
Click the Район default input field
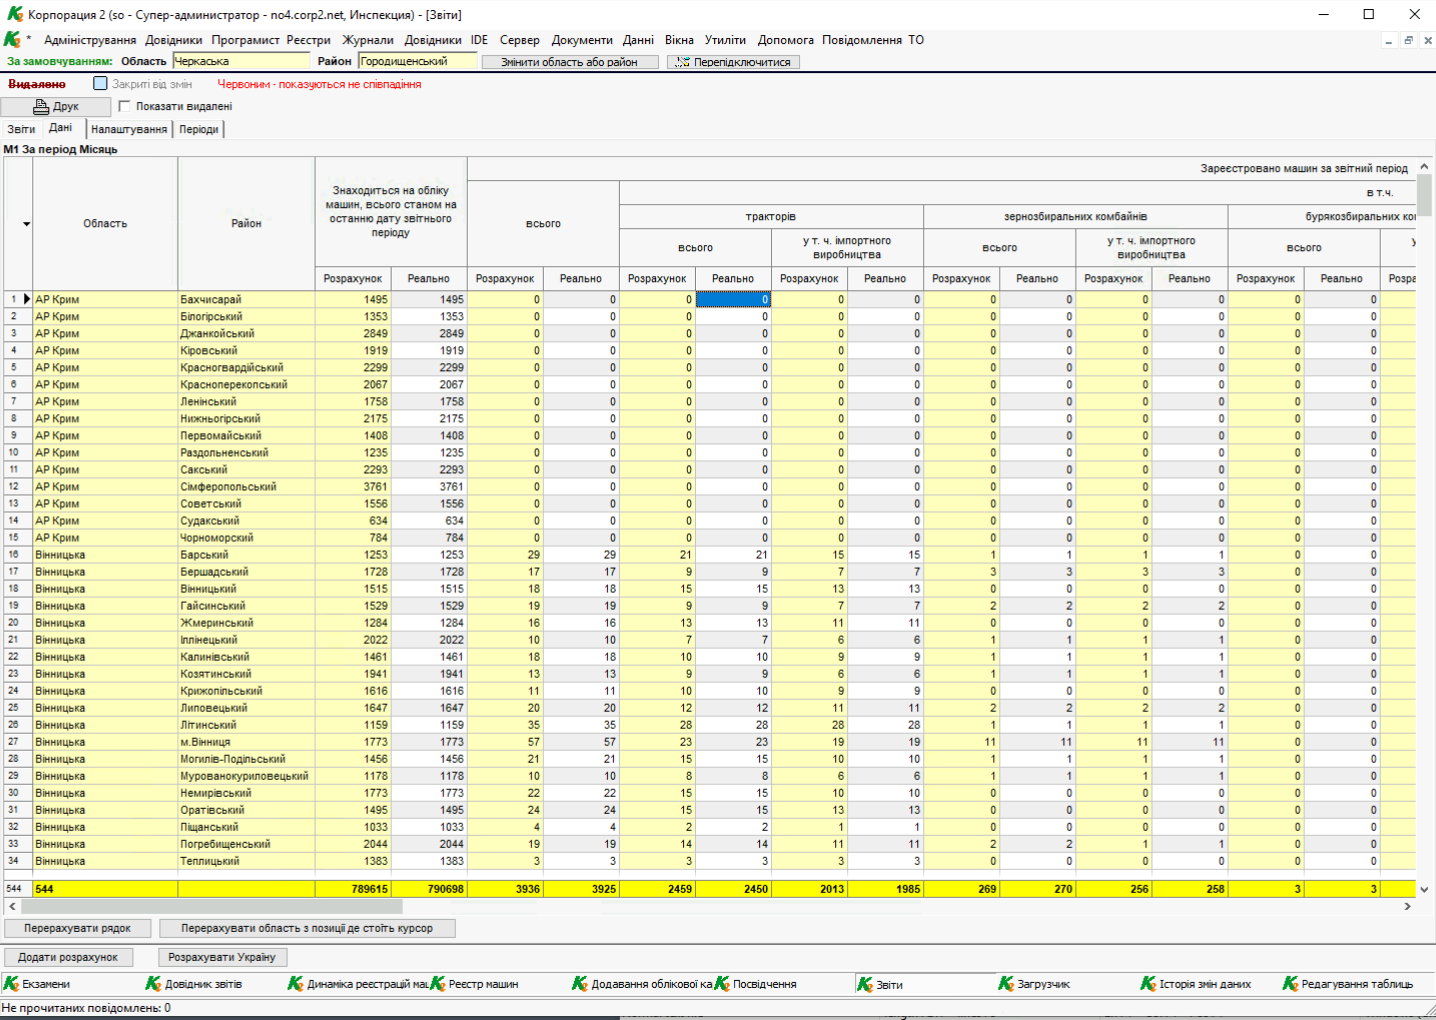coord(418,61)
